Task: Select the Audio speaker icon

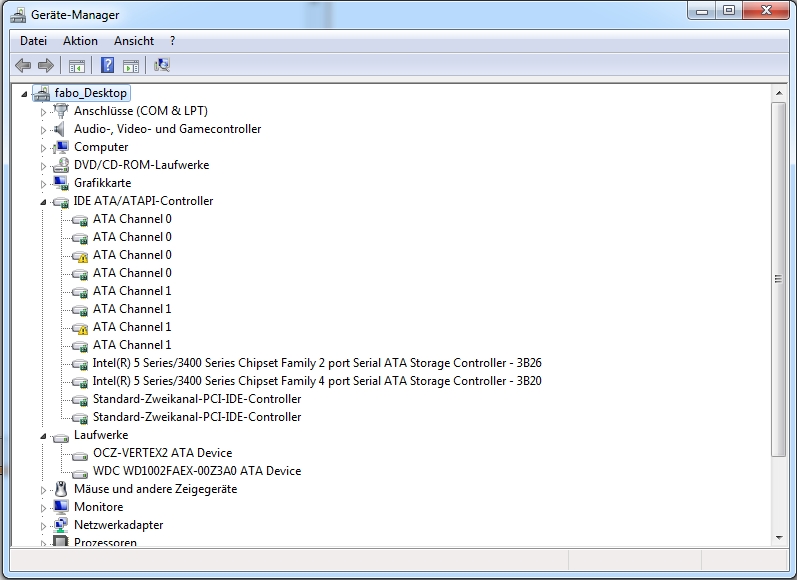Action: (x=60, y=129)
